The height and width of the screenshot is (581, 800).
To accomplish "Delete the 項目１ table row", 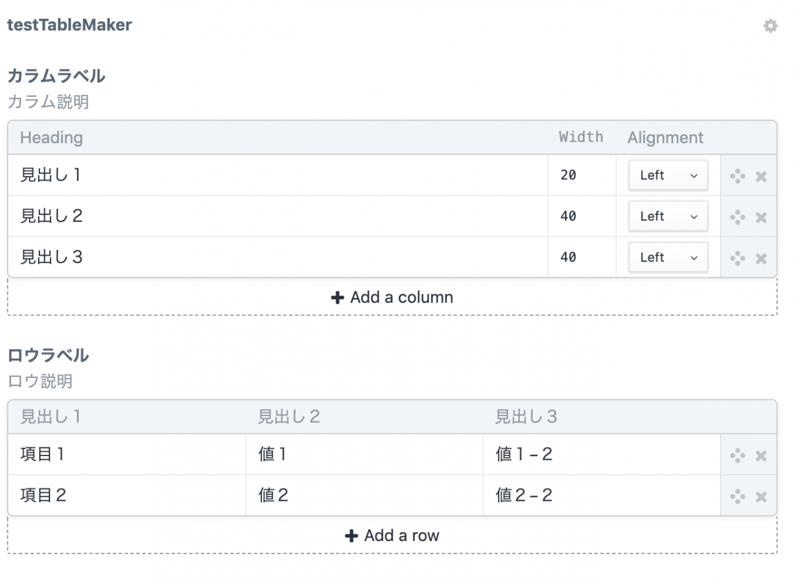I will pyautogui.click(x=761, y=456).
